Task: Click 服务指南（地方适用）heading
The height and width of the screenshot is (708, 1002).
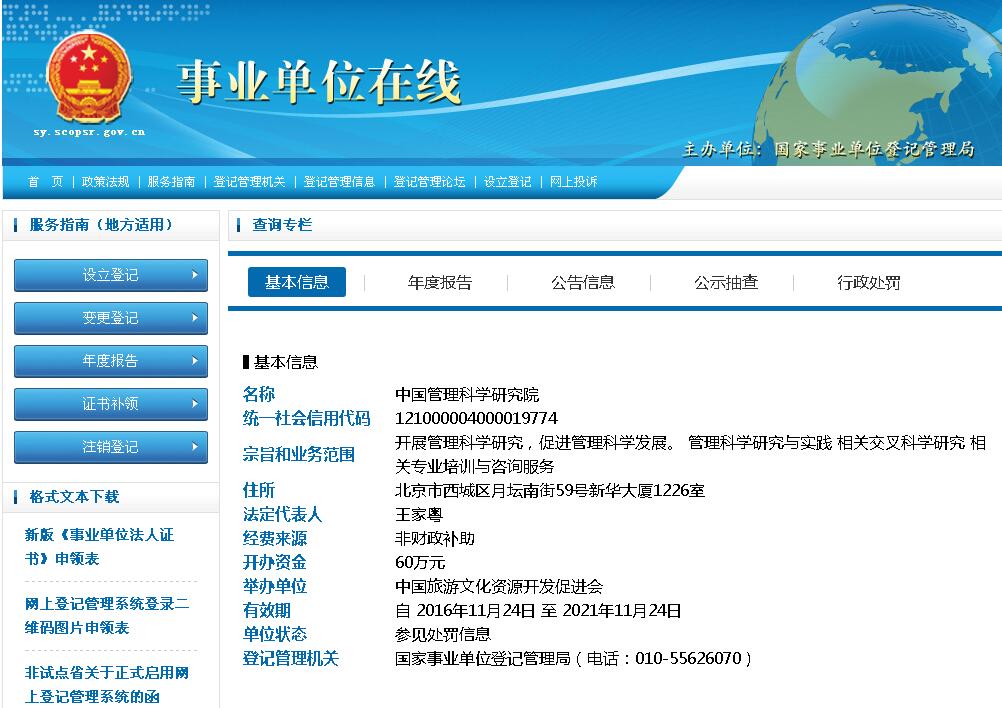Action: (101, 224)
